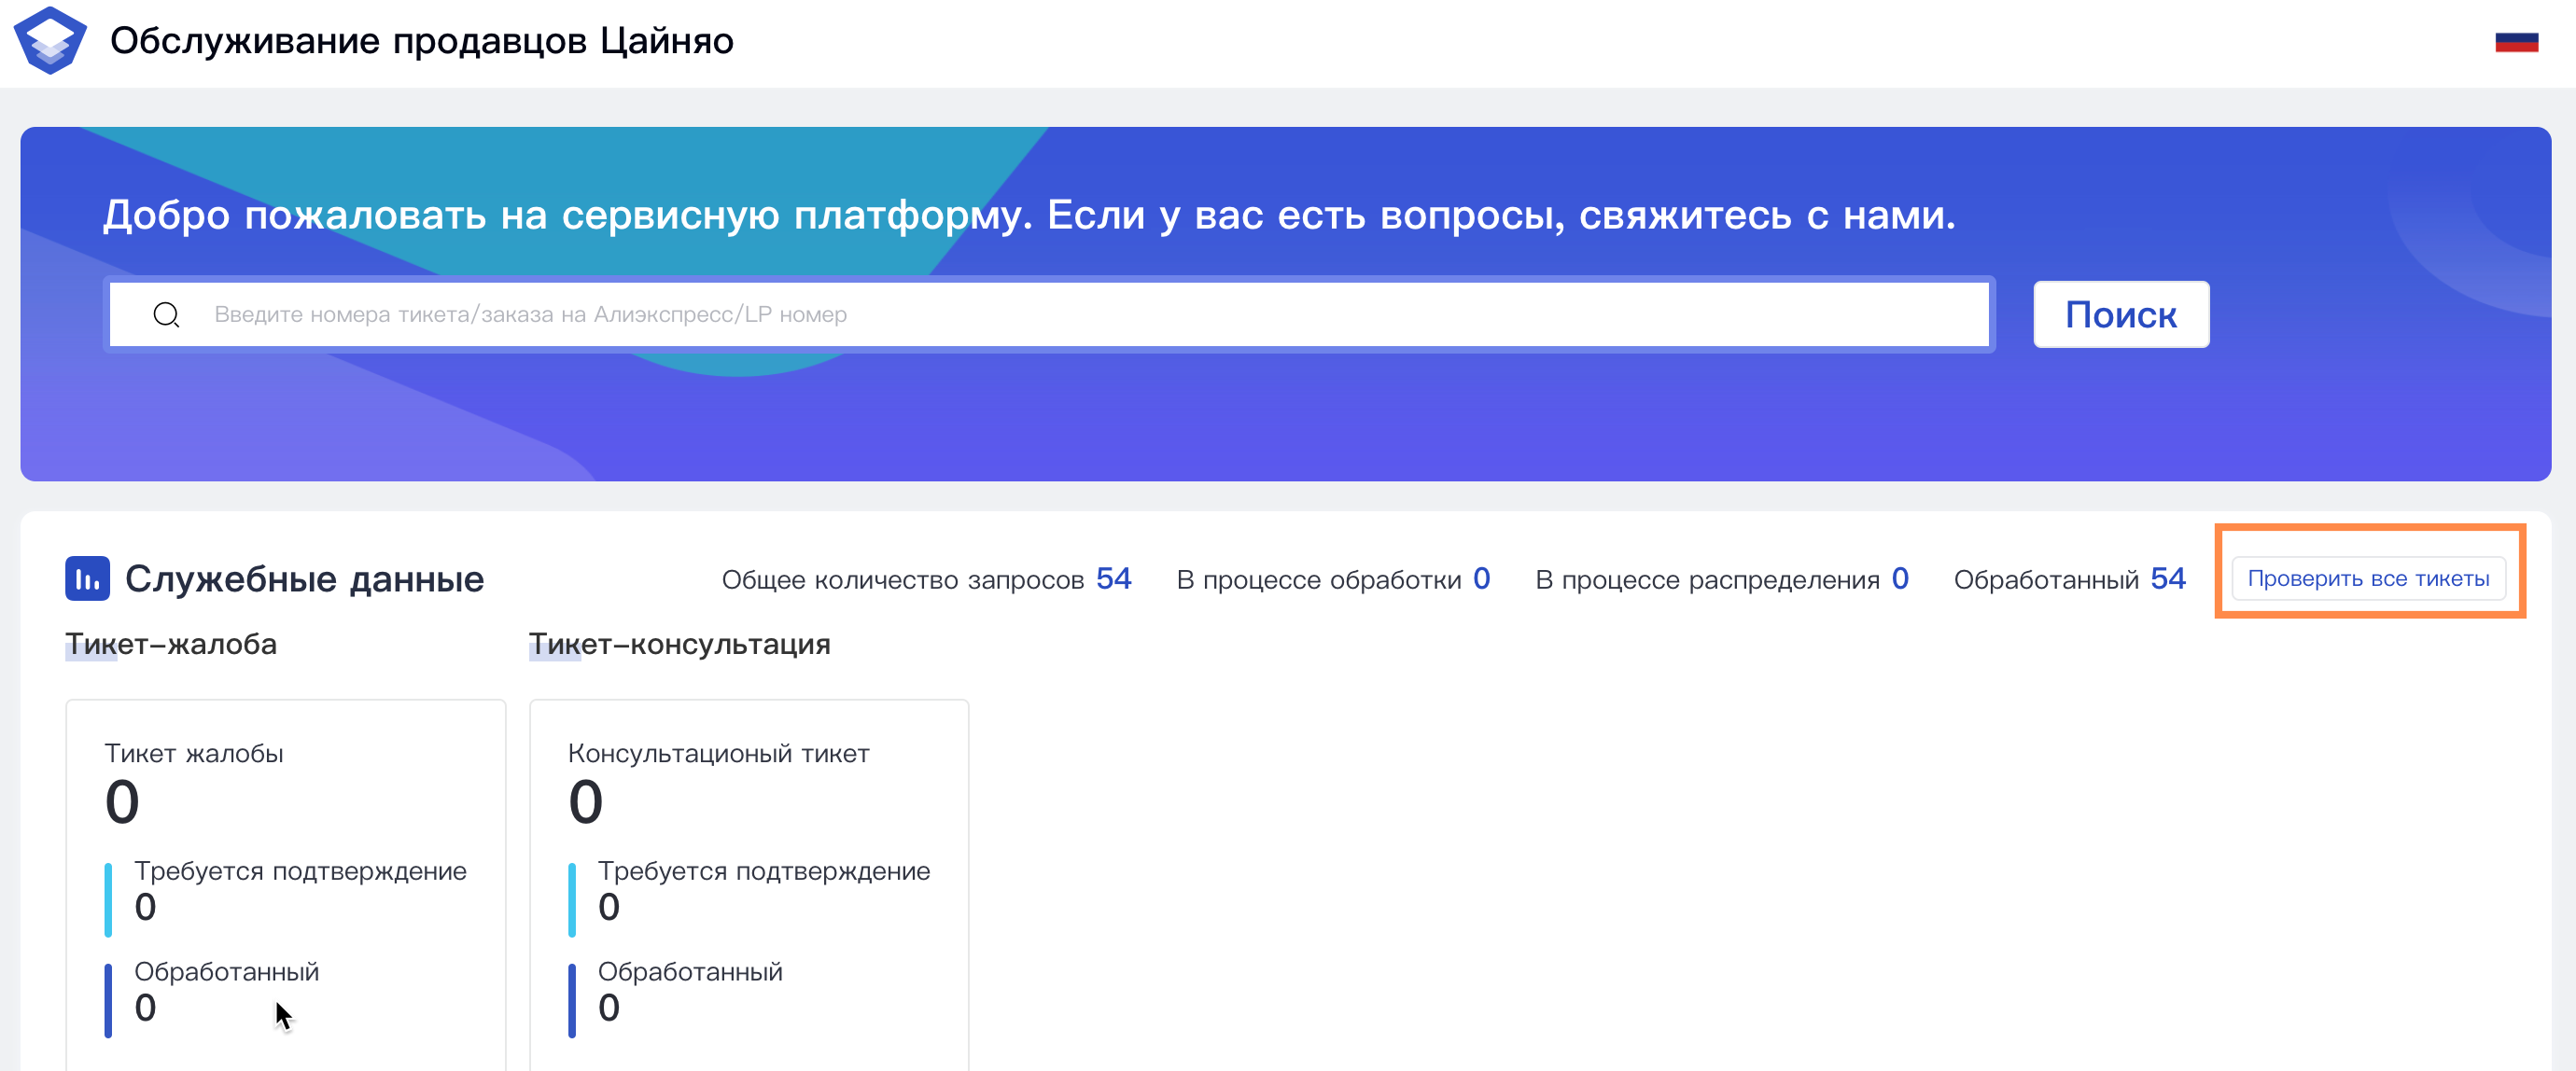Click Обслуживание продавцов Цайняо header title
2576x1071 pixels.
click(x=421, y=41)
